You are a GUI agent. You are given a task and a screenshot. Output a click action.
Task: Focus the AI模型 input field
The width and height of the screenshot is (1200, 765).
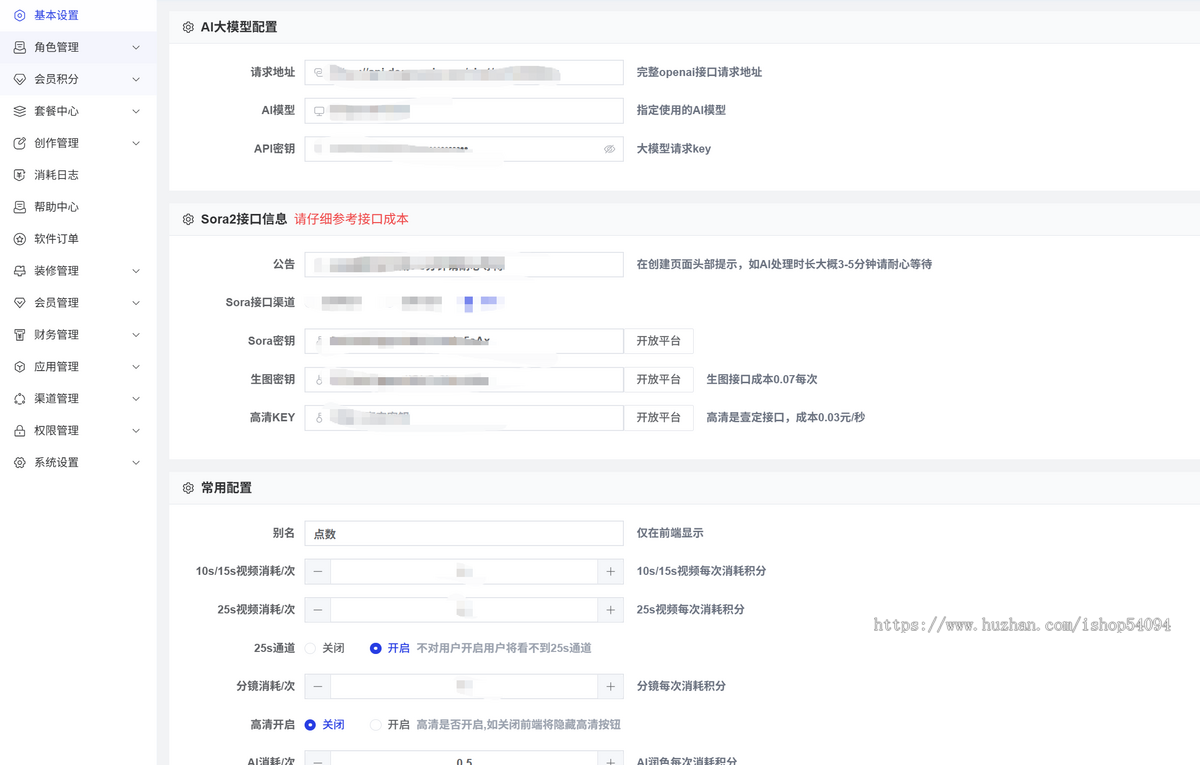464,110
